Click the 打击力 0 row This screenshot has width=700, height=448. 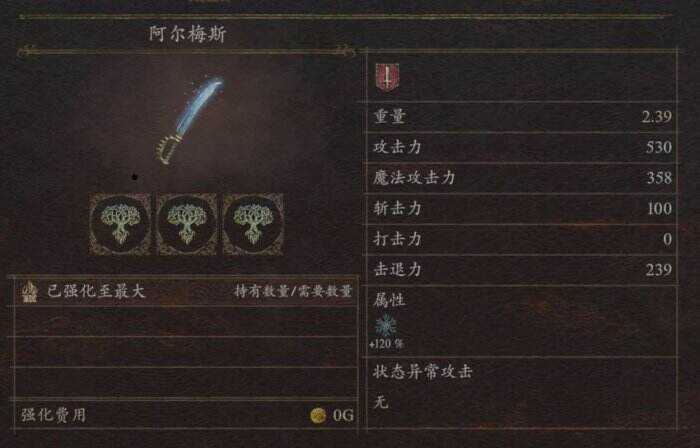[521, 239]
